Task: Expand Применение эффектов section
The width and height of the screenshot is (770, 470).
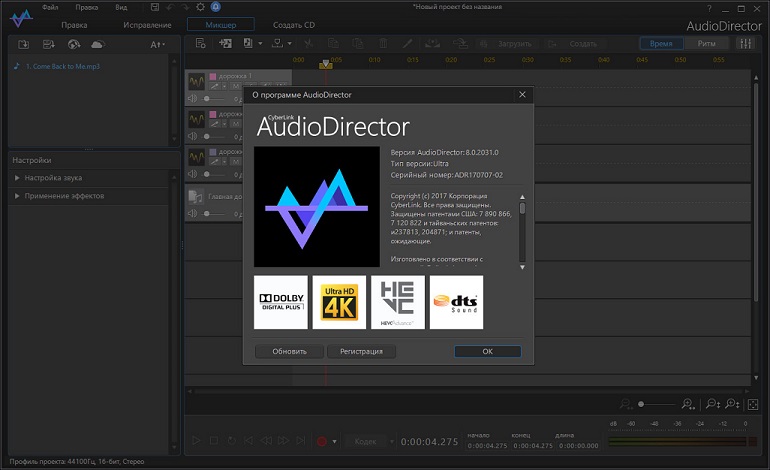Action: coord(17,196)
